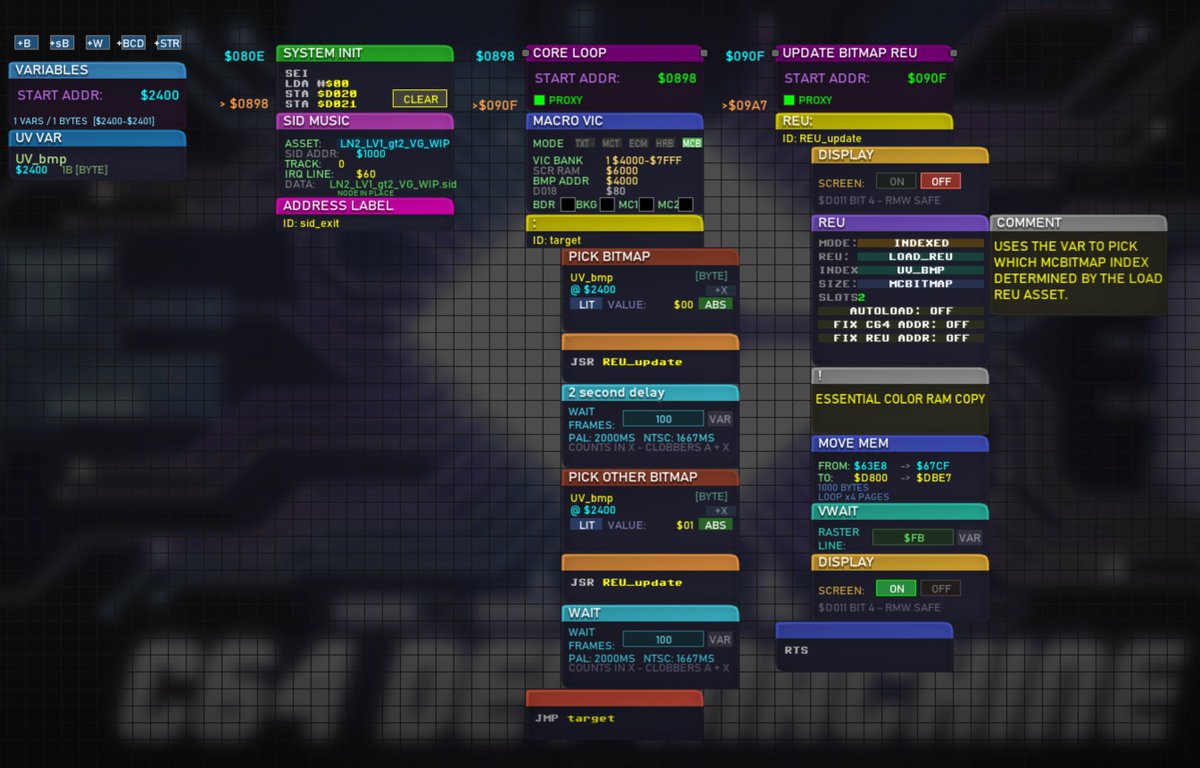This screenshot has width=1200, height=768.
Task: Select MCT mode in MACRO VIC
Action: [611, 144]
